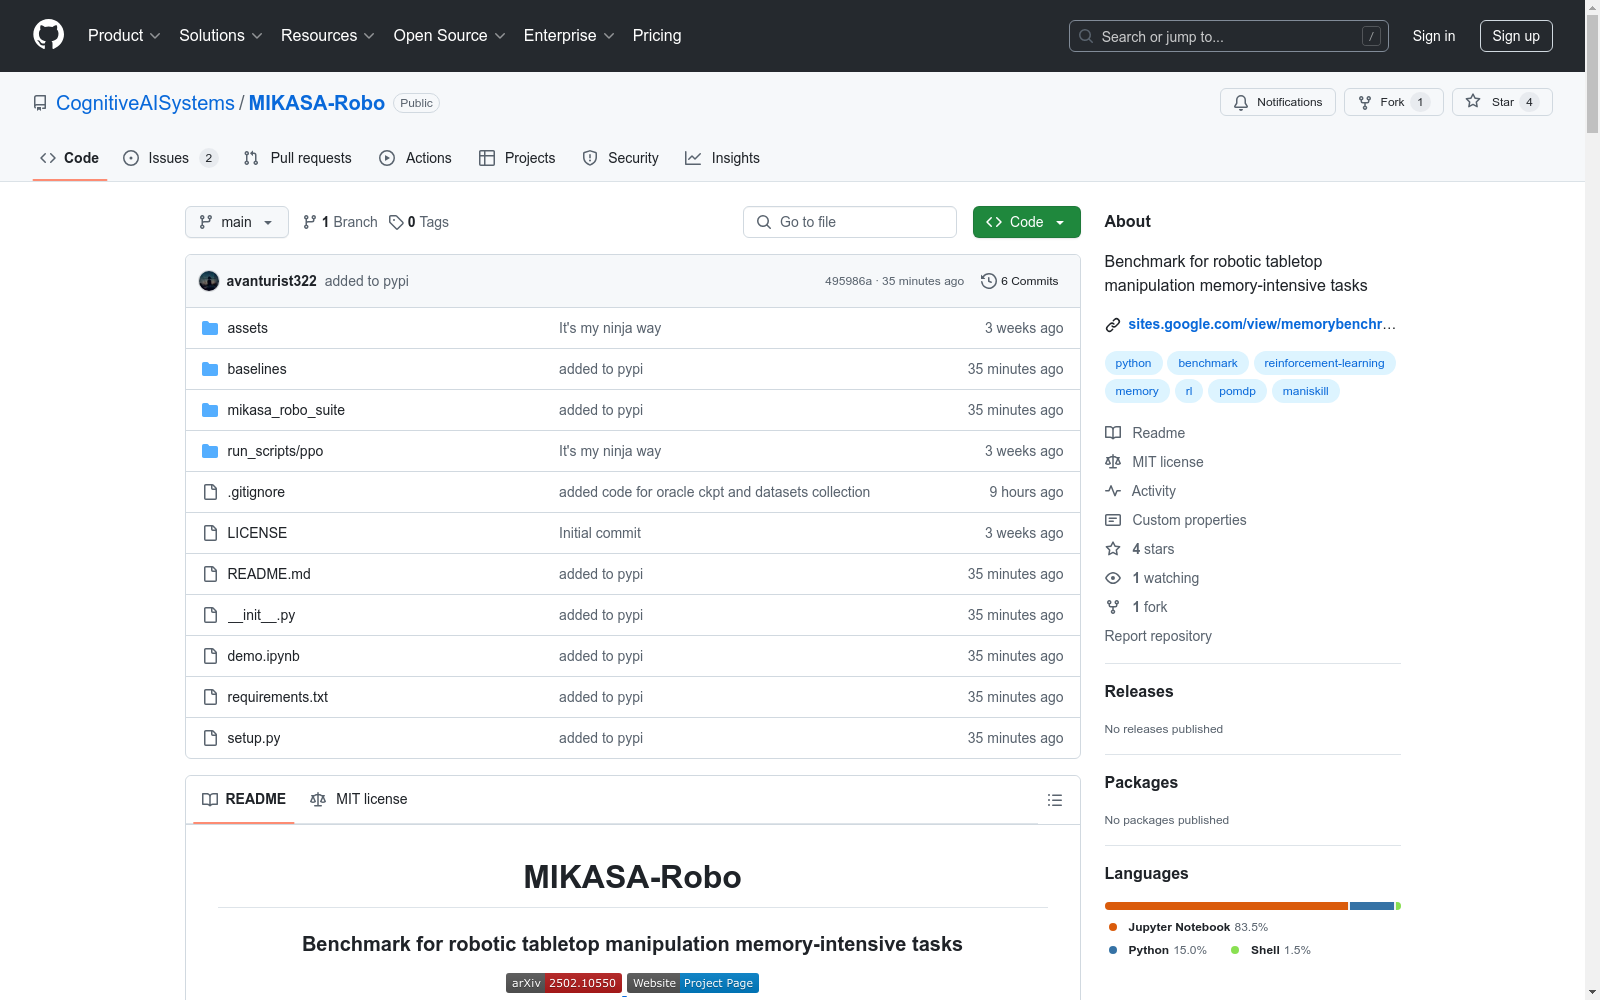The height and width of the screenshot is (1000, 1600).
Task: Click the GitHub logo icon
Action: pos(48,35)
